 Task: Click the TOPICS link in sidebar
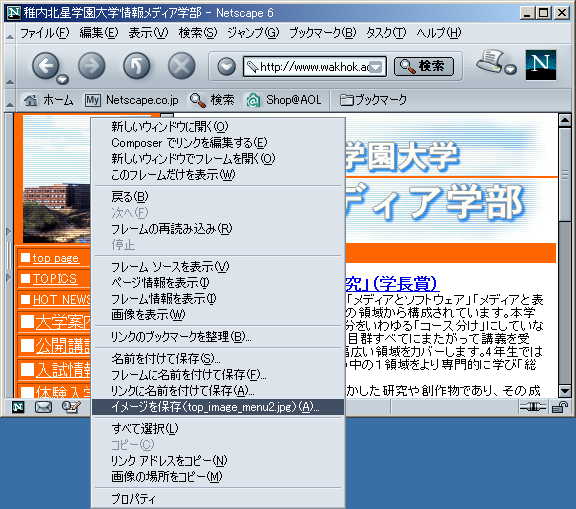[x=55, y=279]
